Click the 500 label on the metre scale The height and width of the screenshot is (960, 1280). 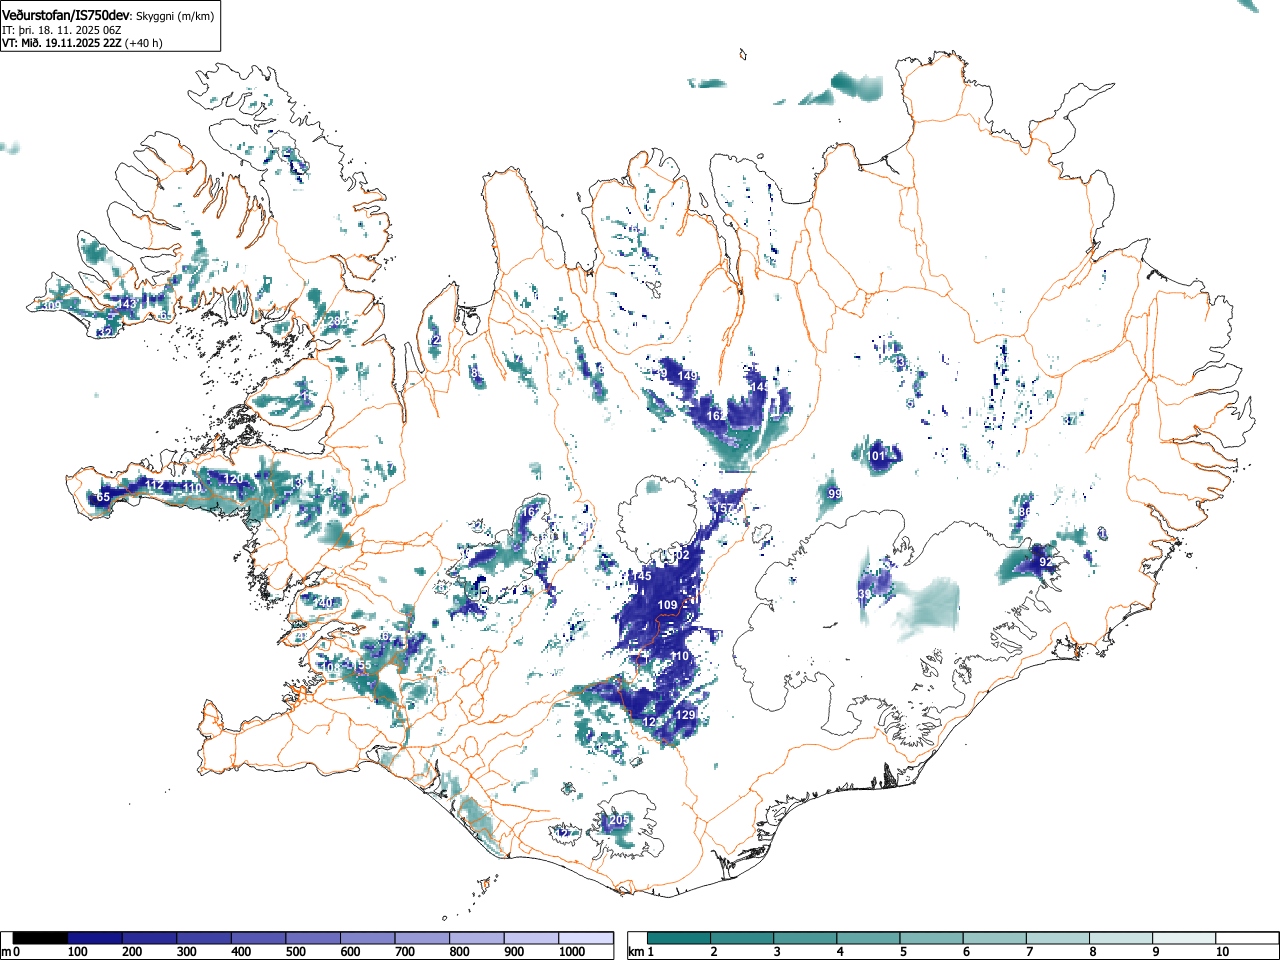click(x=295, y=952)
